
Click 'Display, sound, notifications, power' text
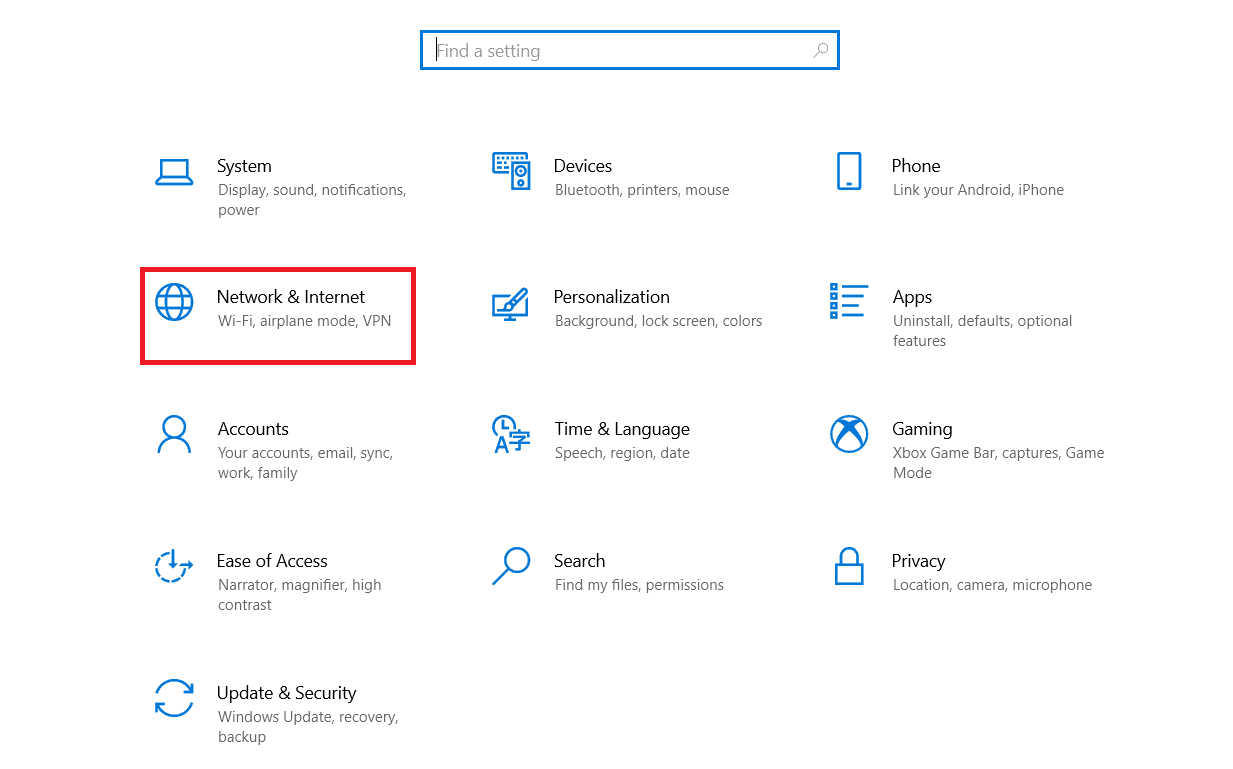(312, 200)
